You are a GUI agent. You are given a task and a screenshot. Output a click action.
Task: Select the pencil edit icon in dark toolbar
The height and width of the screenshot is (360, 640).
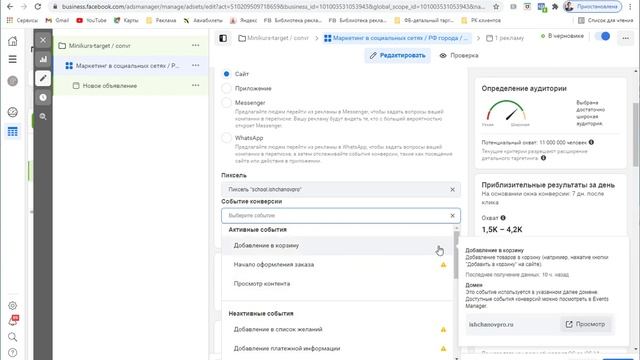pos(43,78)
